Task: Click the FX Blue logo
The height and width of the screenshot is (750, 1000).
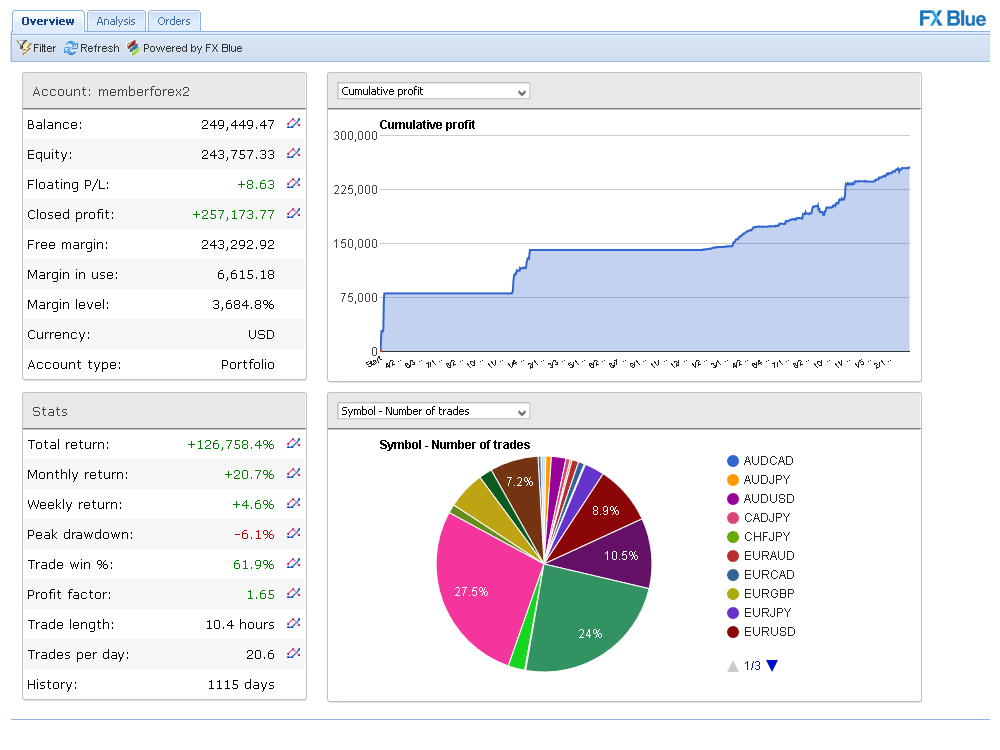Action: [x=950, y=18]
